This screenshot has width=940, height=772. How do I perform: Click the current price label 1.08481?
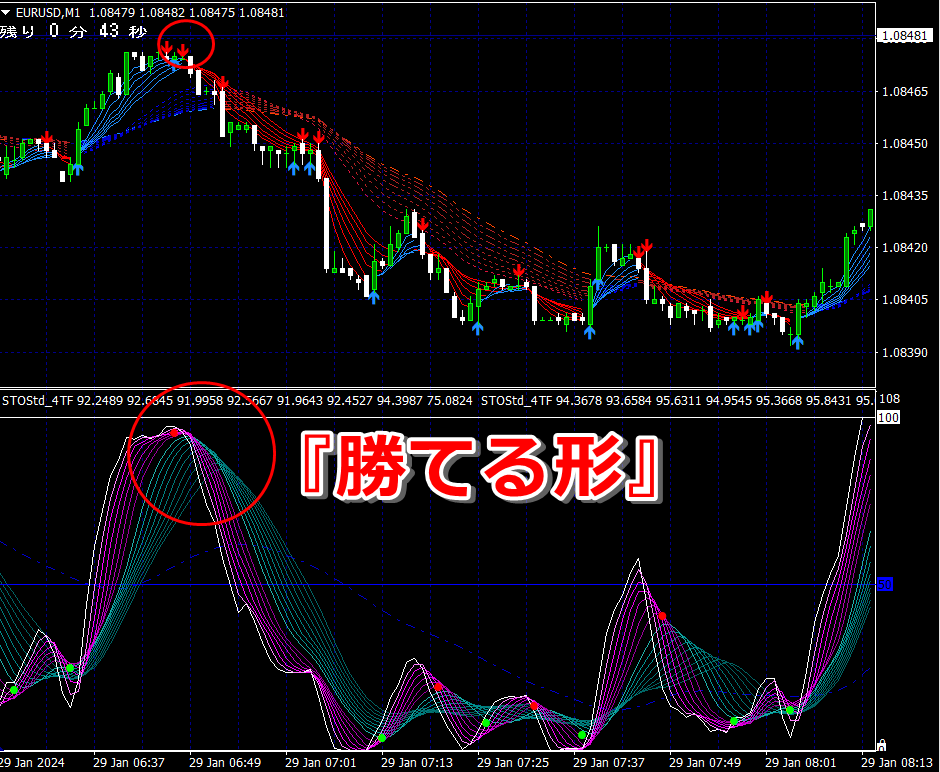(x=905, y=36)
